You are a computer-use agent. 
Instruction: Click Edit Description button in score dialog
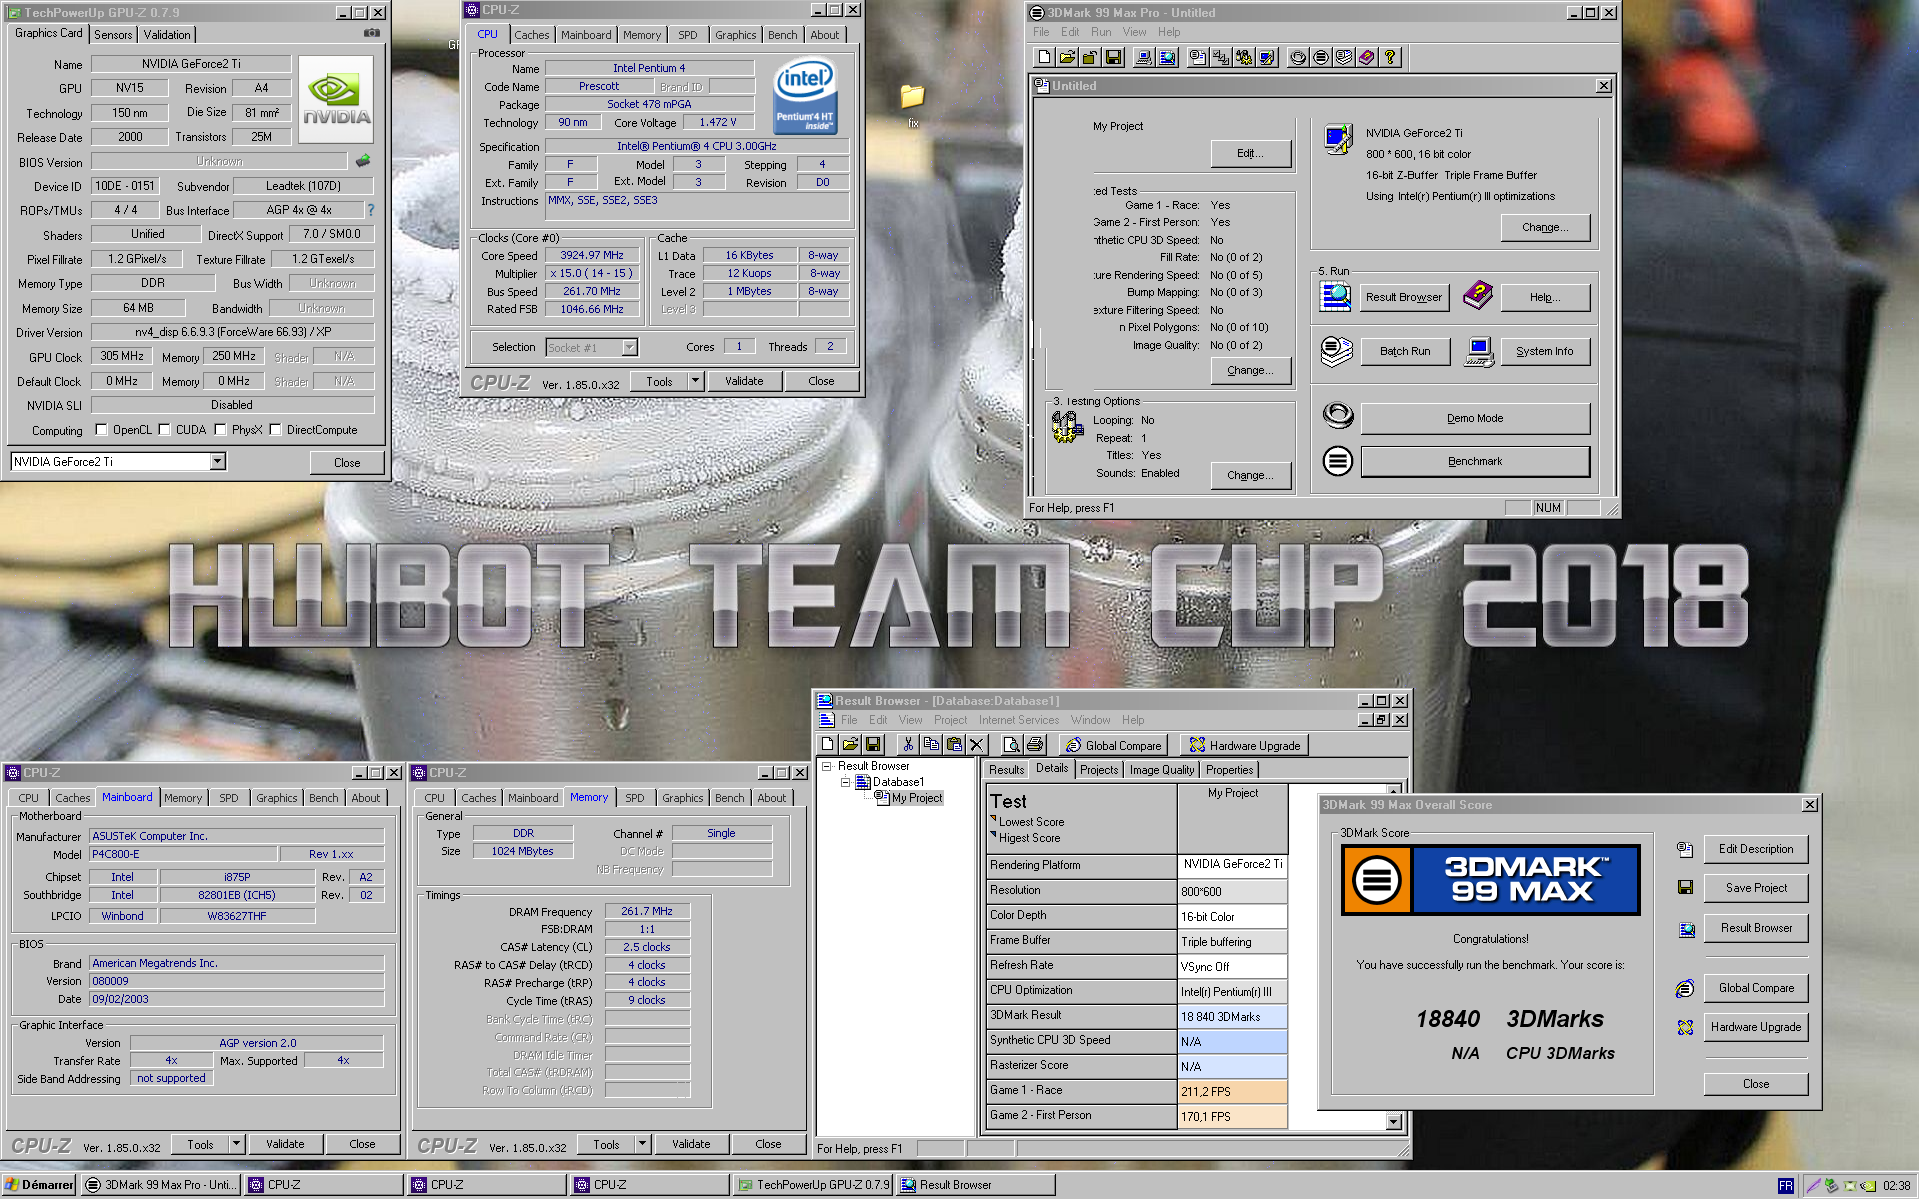click(x=1756, y=849)
